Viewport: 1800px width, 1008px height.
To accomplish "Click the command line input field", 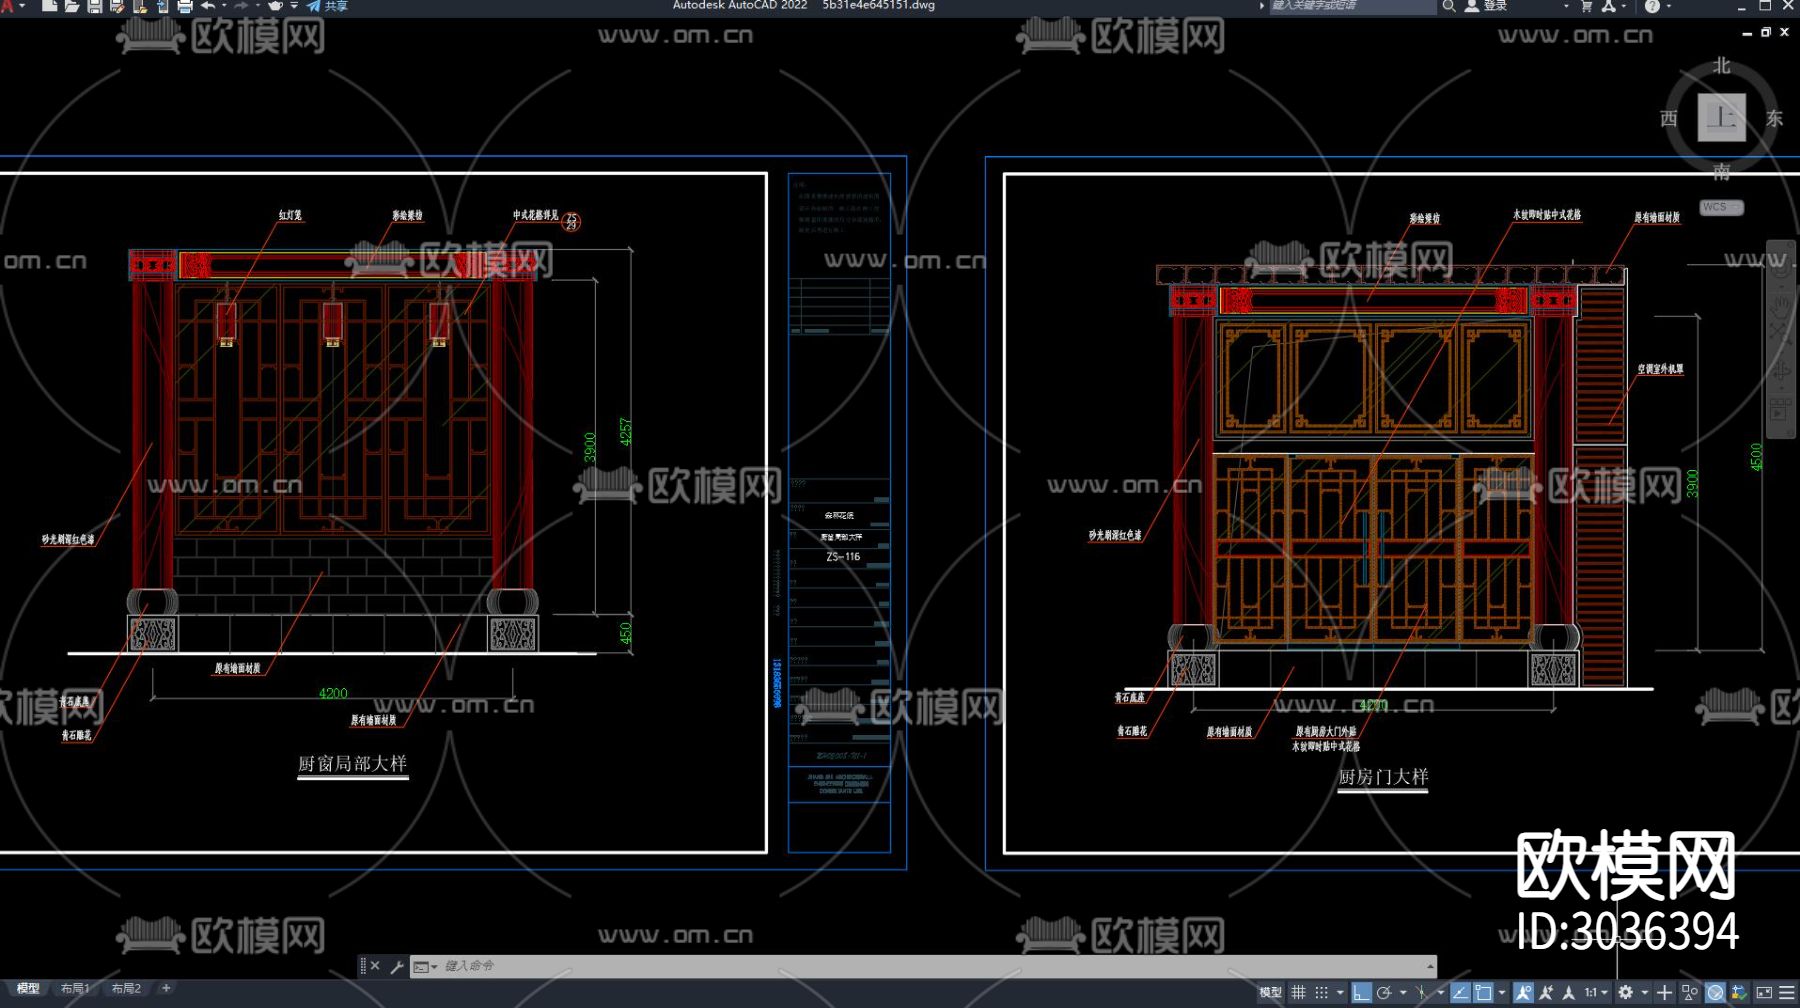I will tap(900, 966).
